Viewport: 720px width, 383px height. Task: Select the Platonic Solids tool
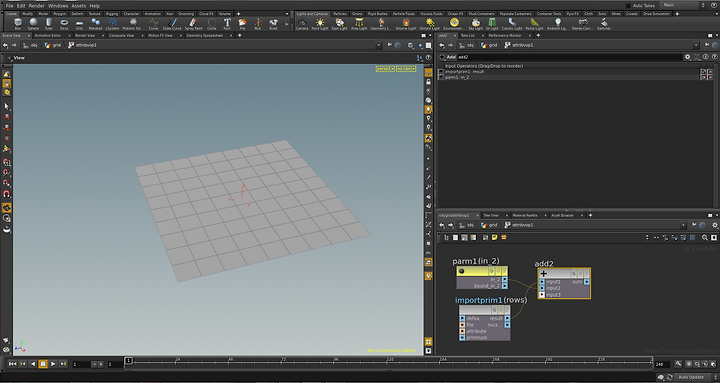[133, 23]
